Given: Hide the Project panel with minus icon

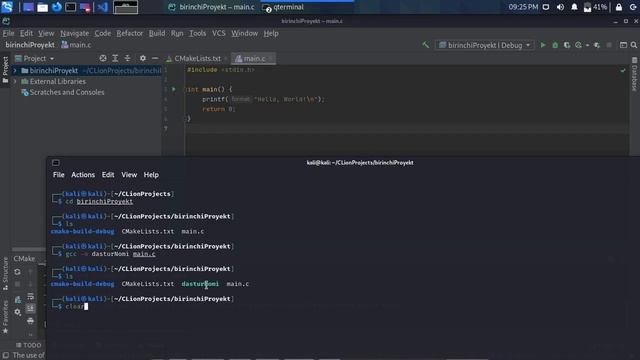Looking at the screenshot, I should click(x=155, y=58).
